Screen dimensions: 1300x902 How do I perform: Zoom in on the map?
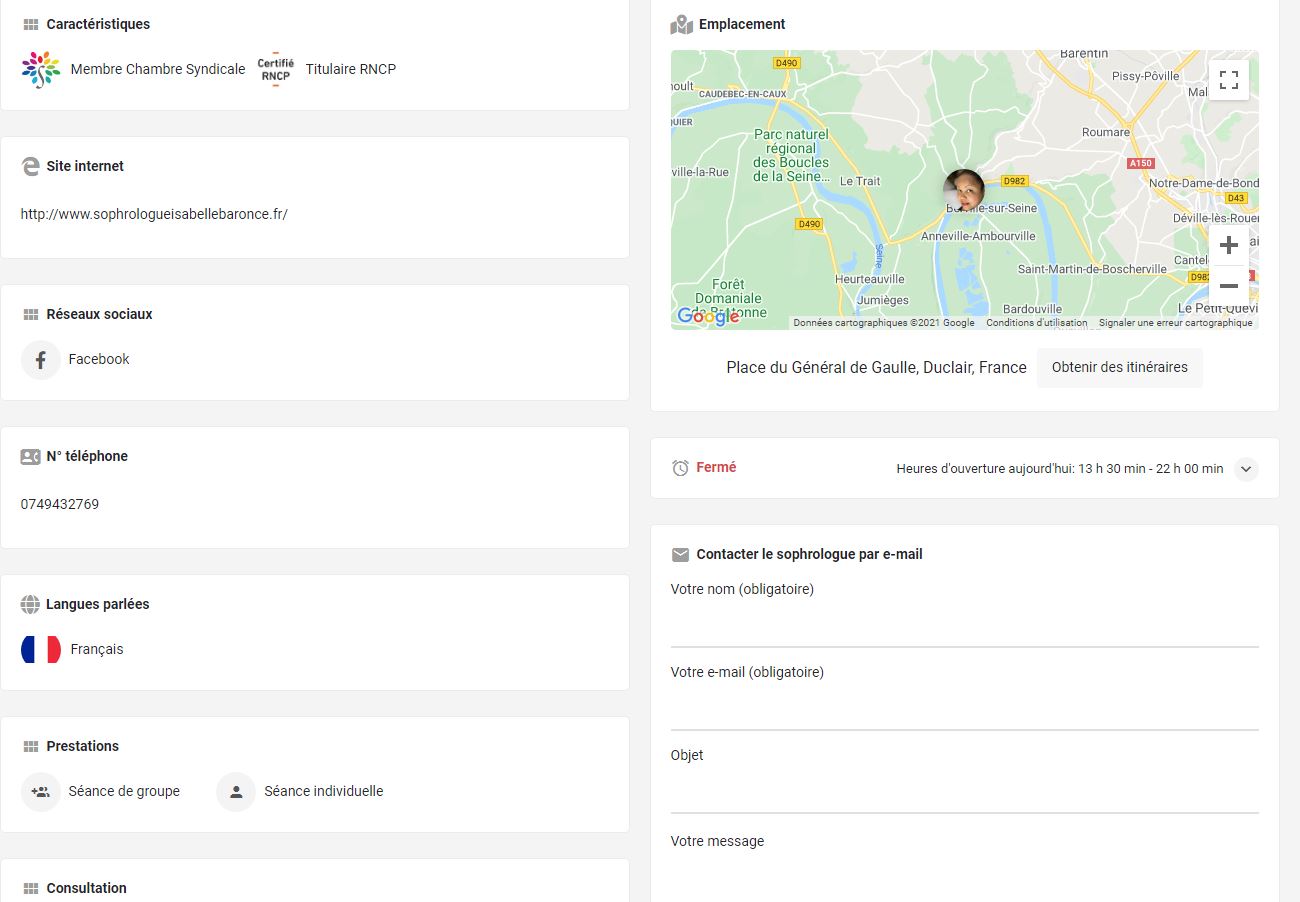[1229, 245]
